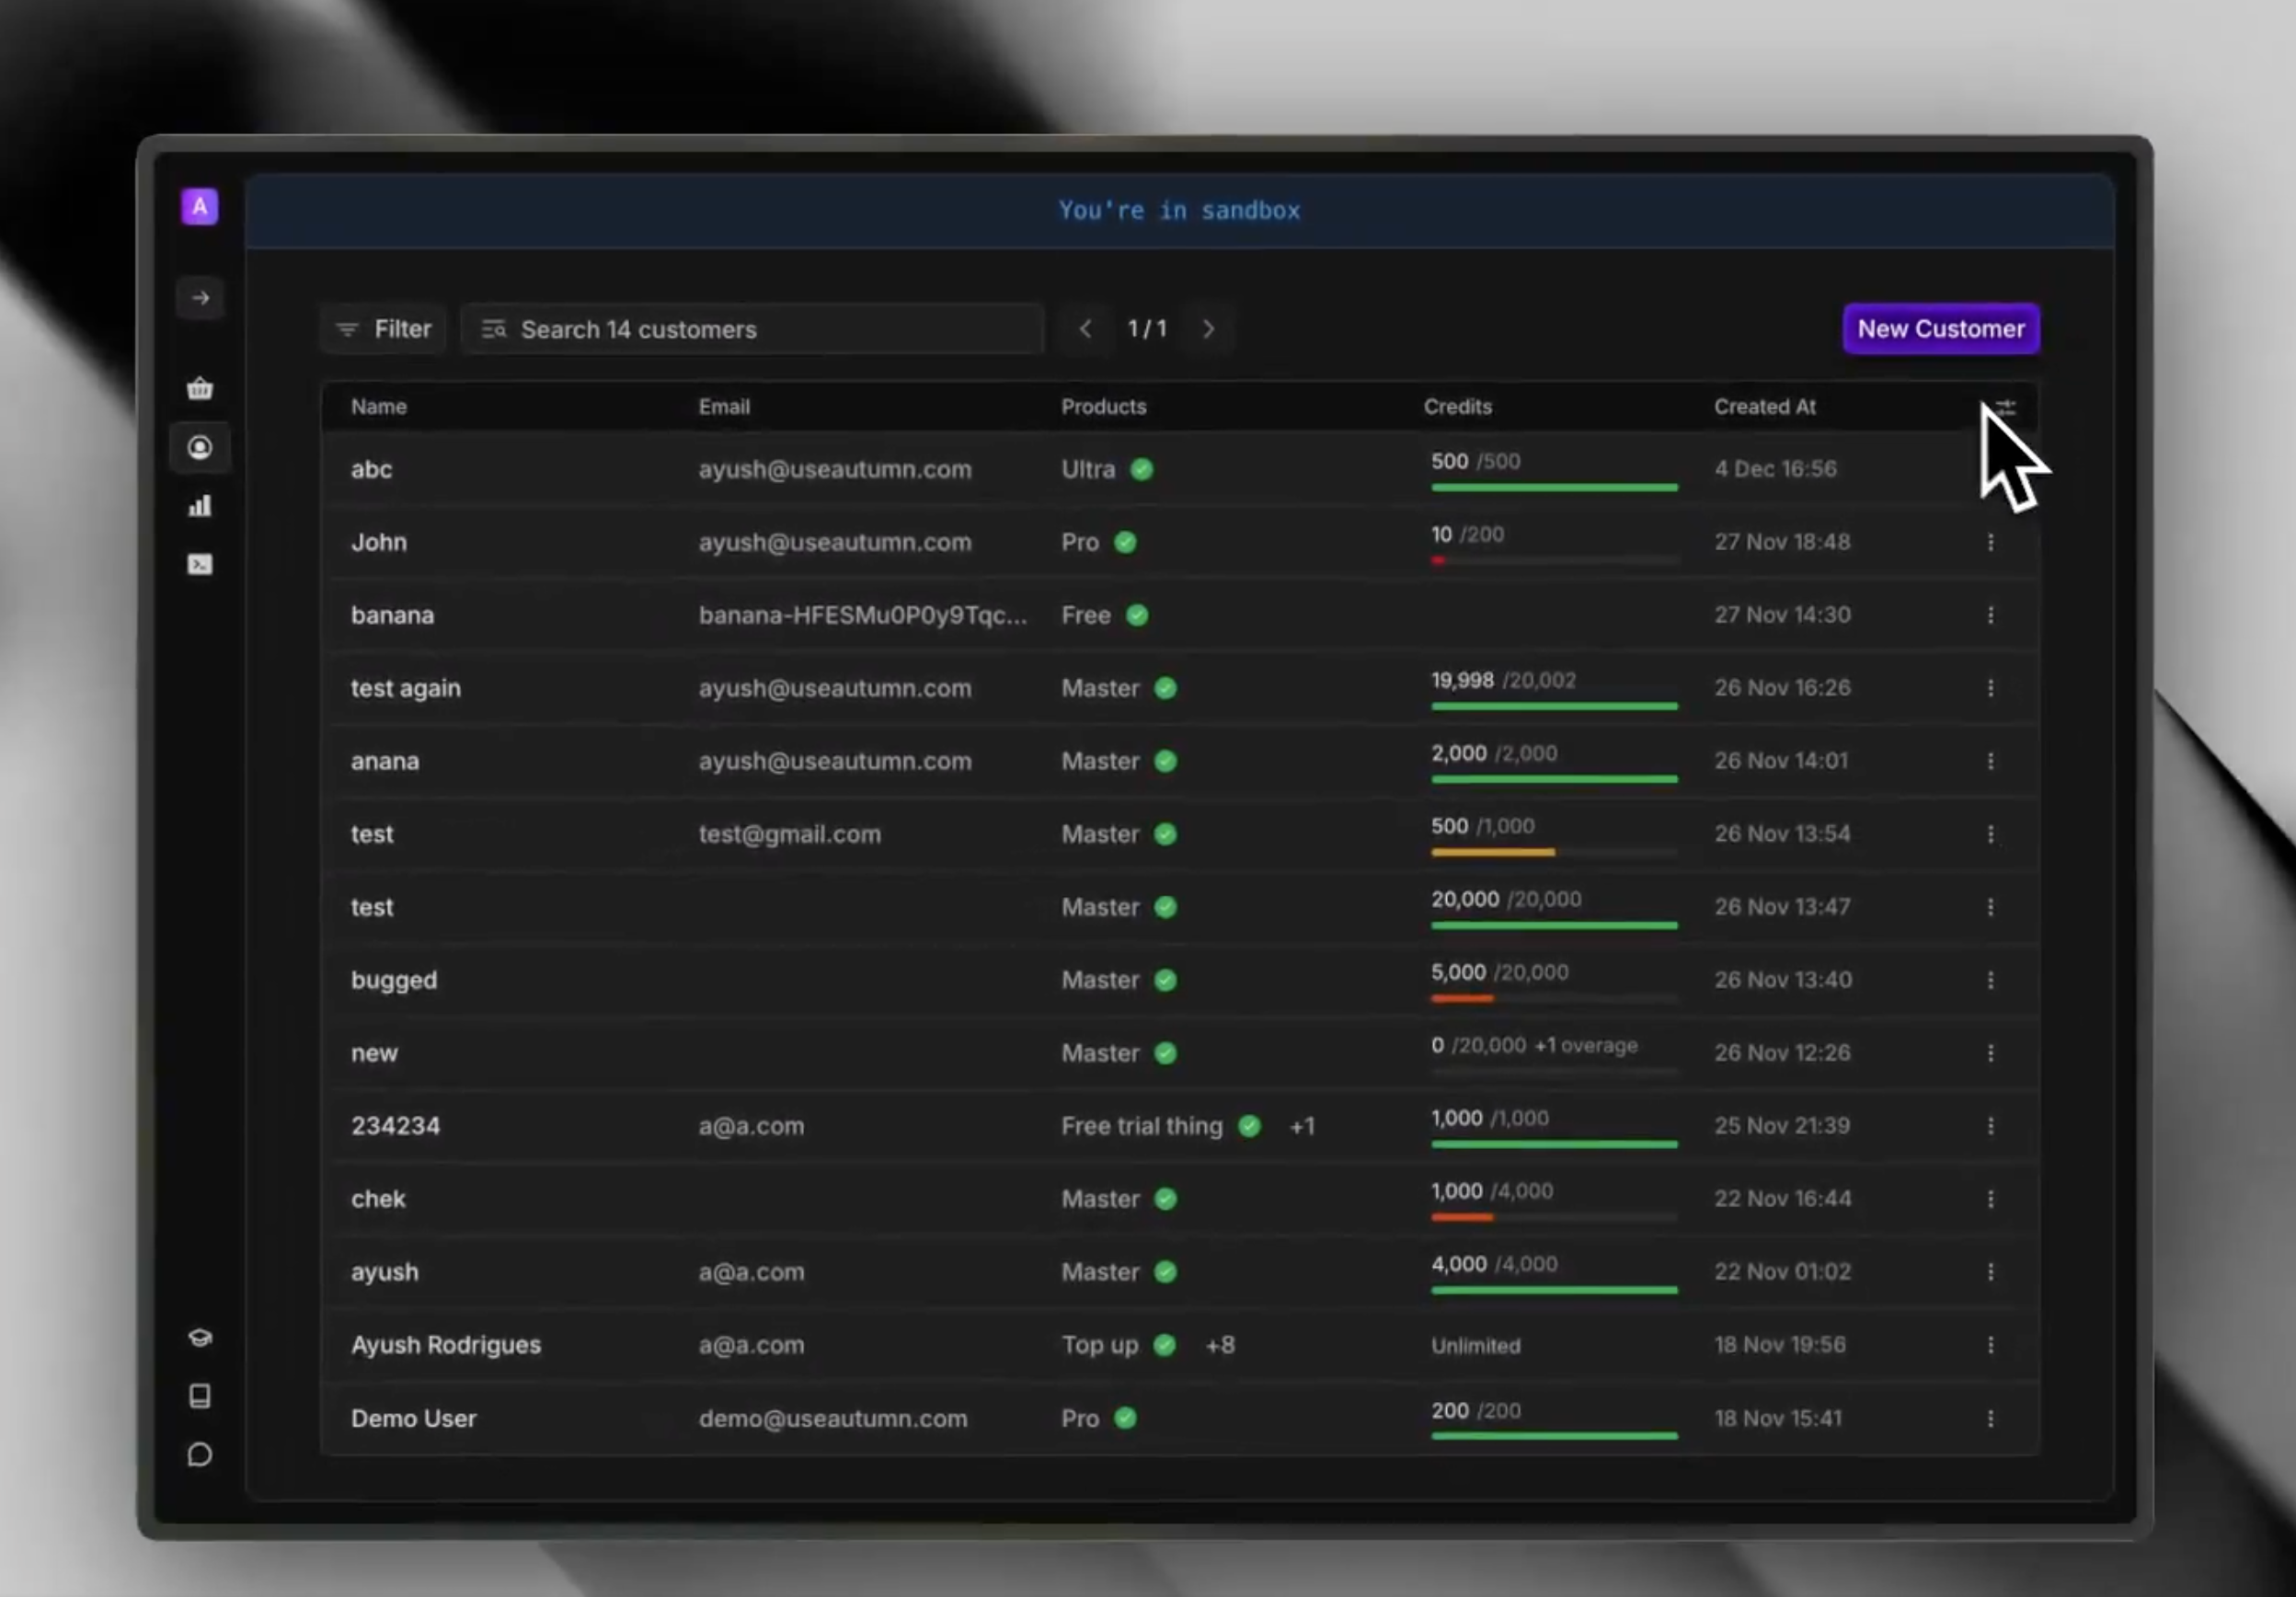Click the Created At column header
This screenshot has width=2296, height=1597.
(x=1764, y=407)
